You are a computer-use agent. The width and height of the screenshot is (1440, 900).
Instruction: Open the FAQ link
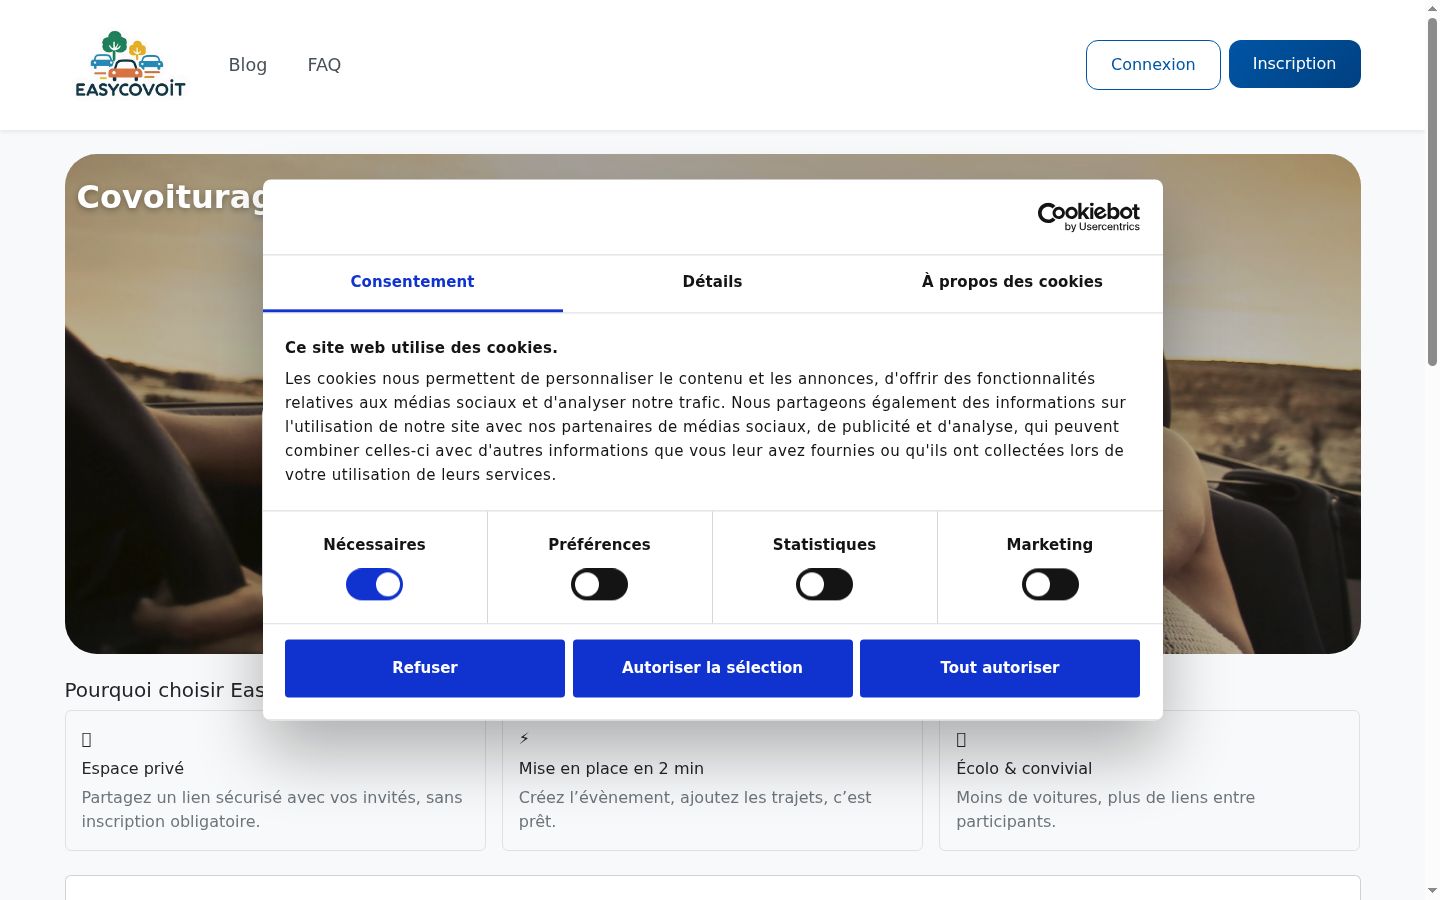[324, 65]
